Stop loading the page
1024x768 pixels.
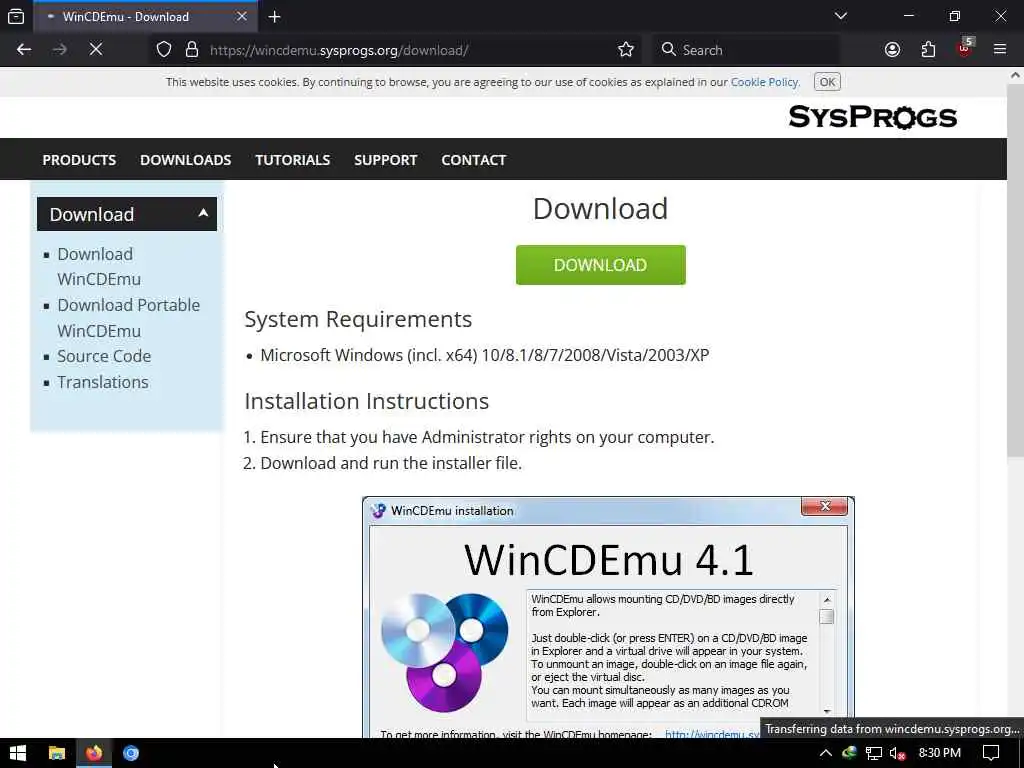(96, 50)
